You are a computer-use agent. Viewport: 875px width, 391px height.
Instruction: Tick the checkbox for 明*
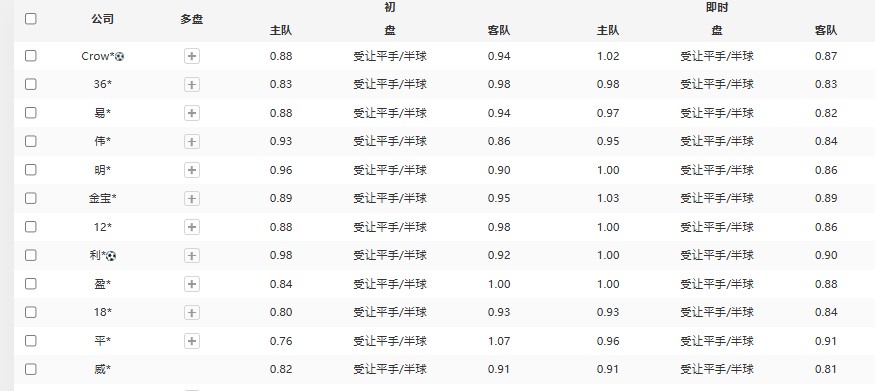[31, 170]
